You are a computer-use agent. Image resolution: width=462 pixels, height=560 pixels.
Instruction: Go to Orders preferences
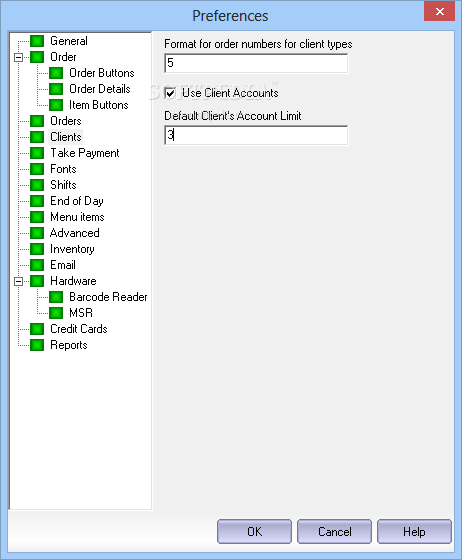(66, 121)
